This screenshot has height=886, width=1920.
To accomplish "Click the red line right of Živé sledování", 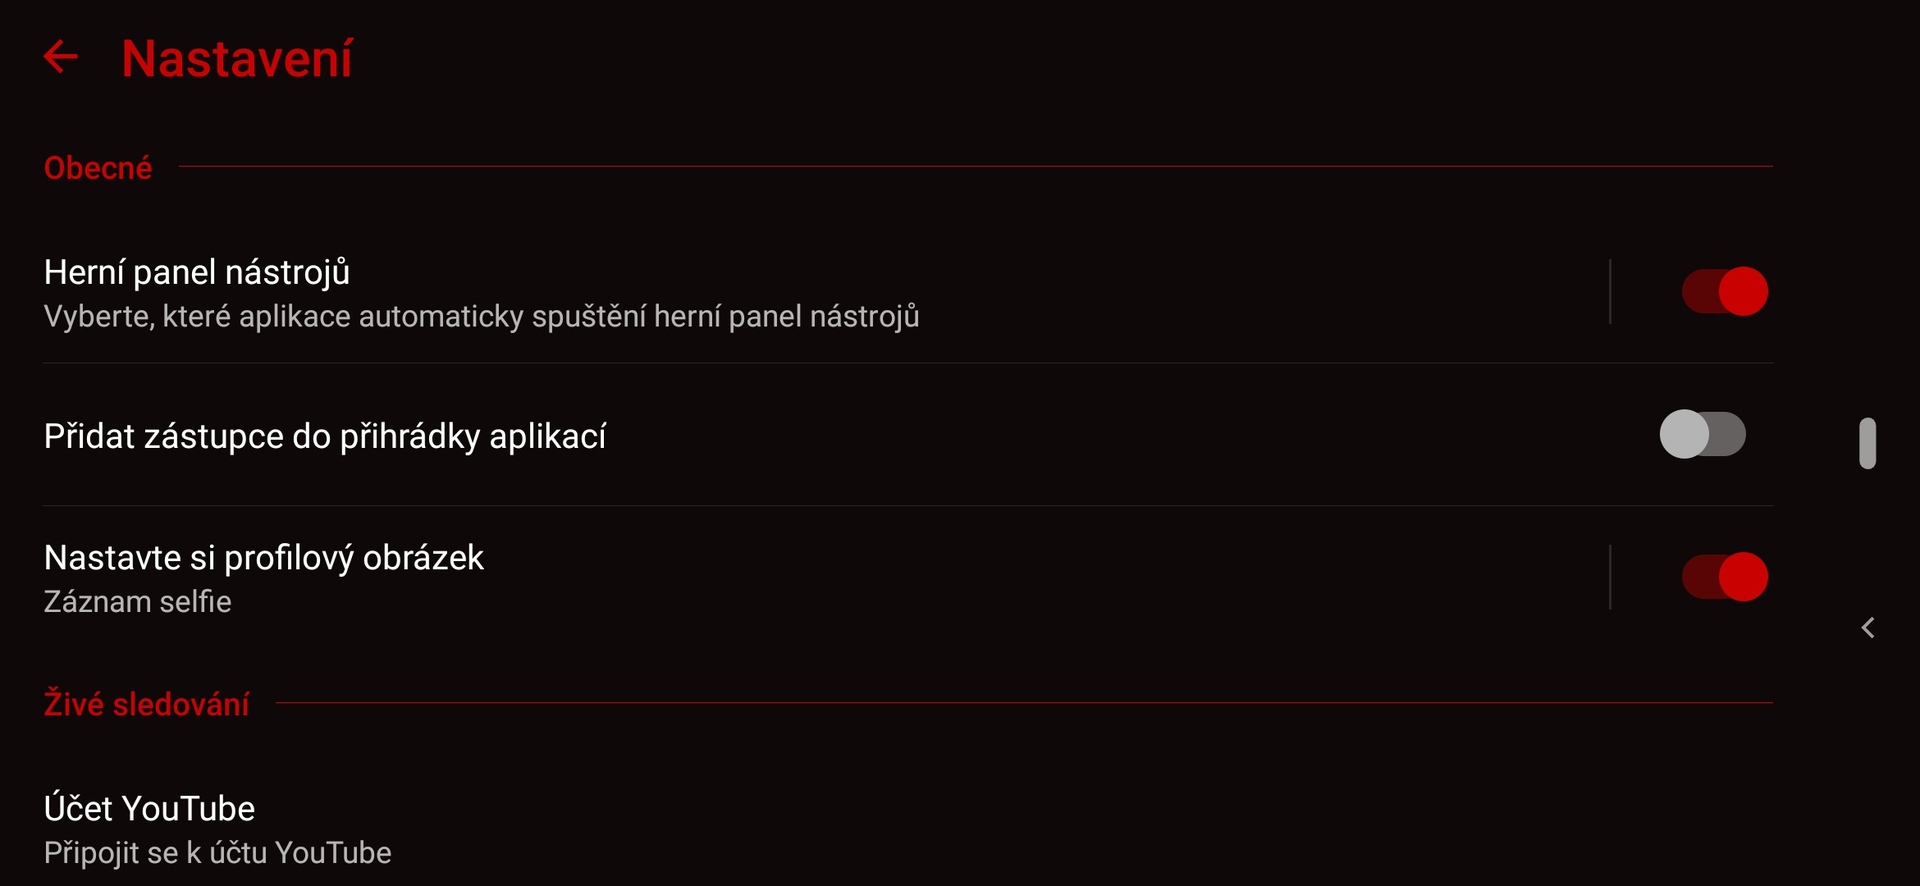I will click(1023, 702).
